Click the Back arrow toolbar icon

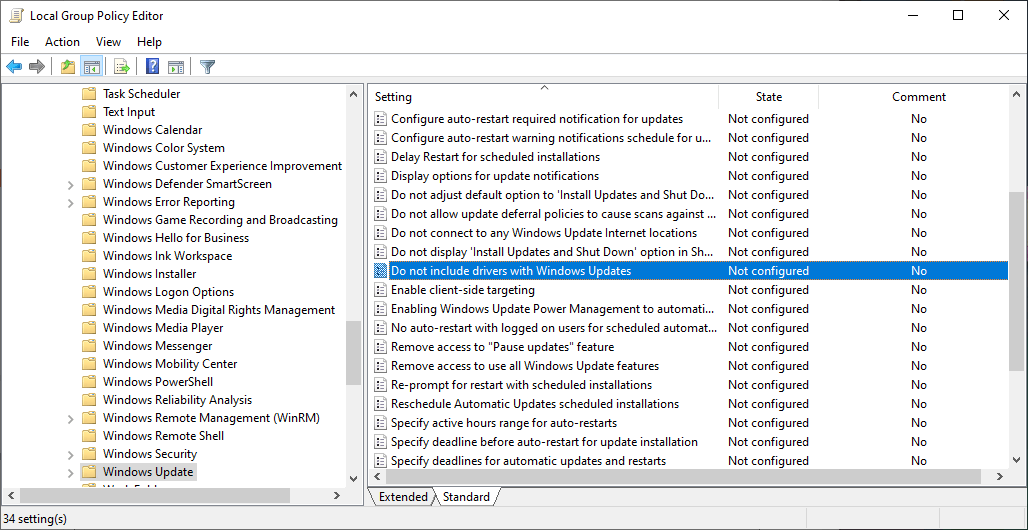14,67
